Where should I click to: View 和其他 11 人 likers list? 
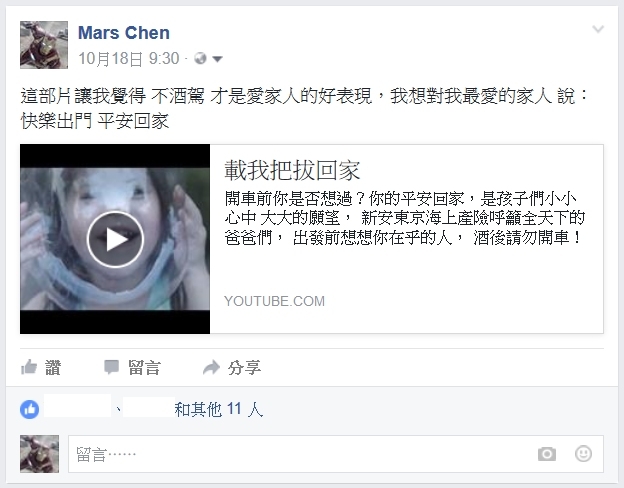[x=219, y=409]
